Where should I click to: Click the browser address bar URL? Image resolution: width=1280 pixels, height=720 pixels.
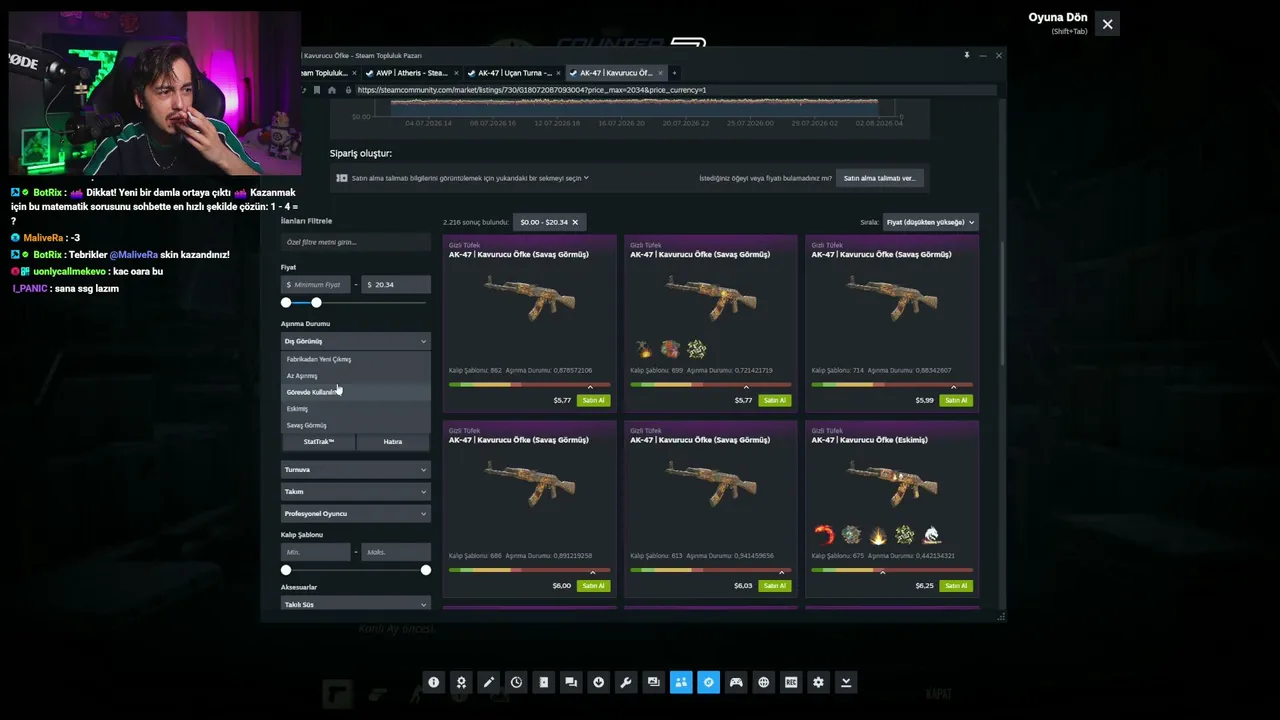[532, 90]
